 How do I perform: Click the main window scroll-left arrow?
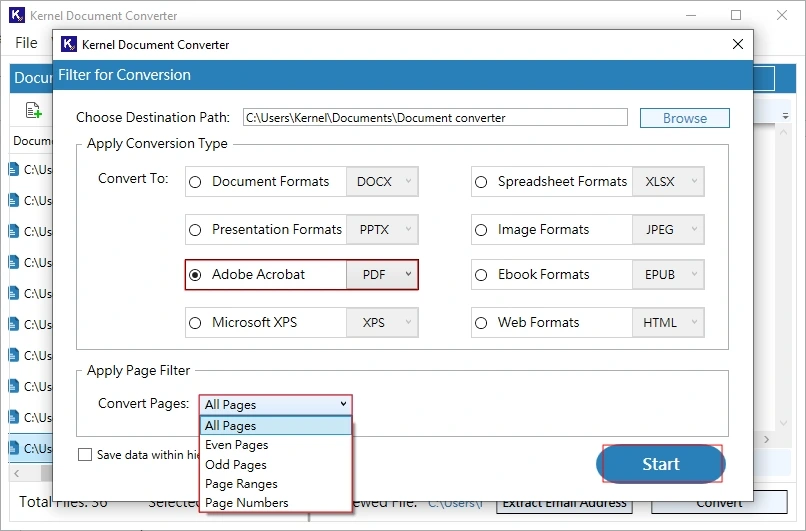16,473
